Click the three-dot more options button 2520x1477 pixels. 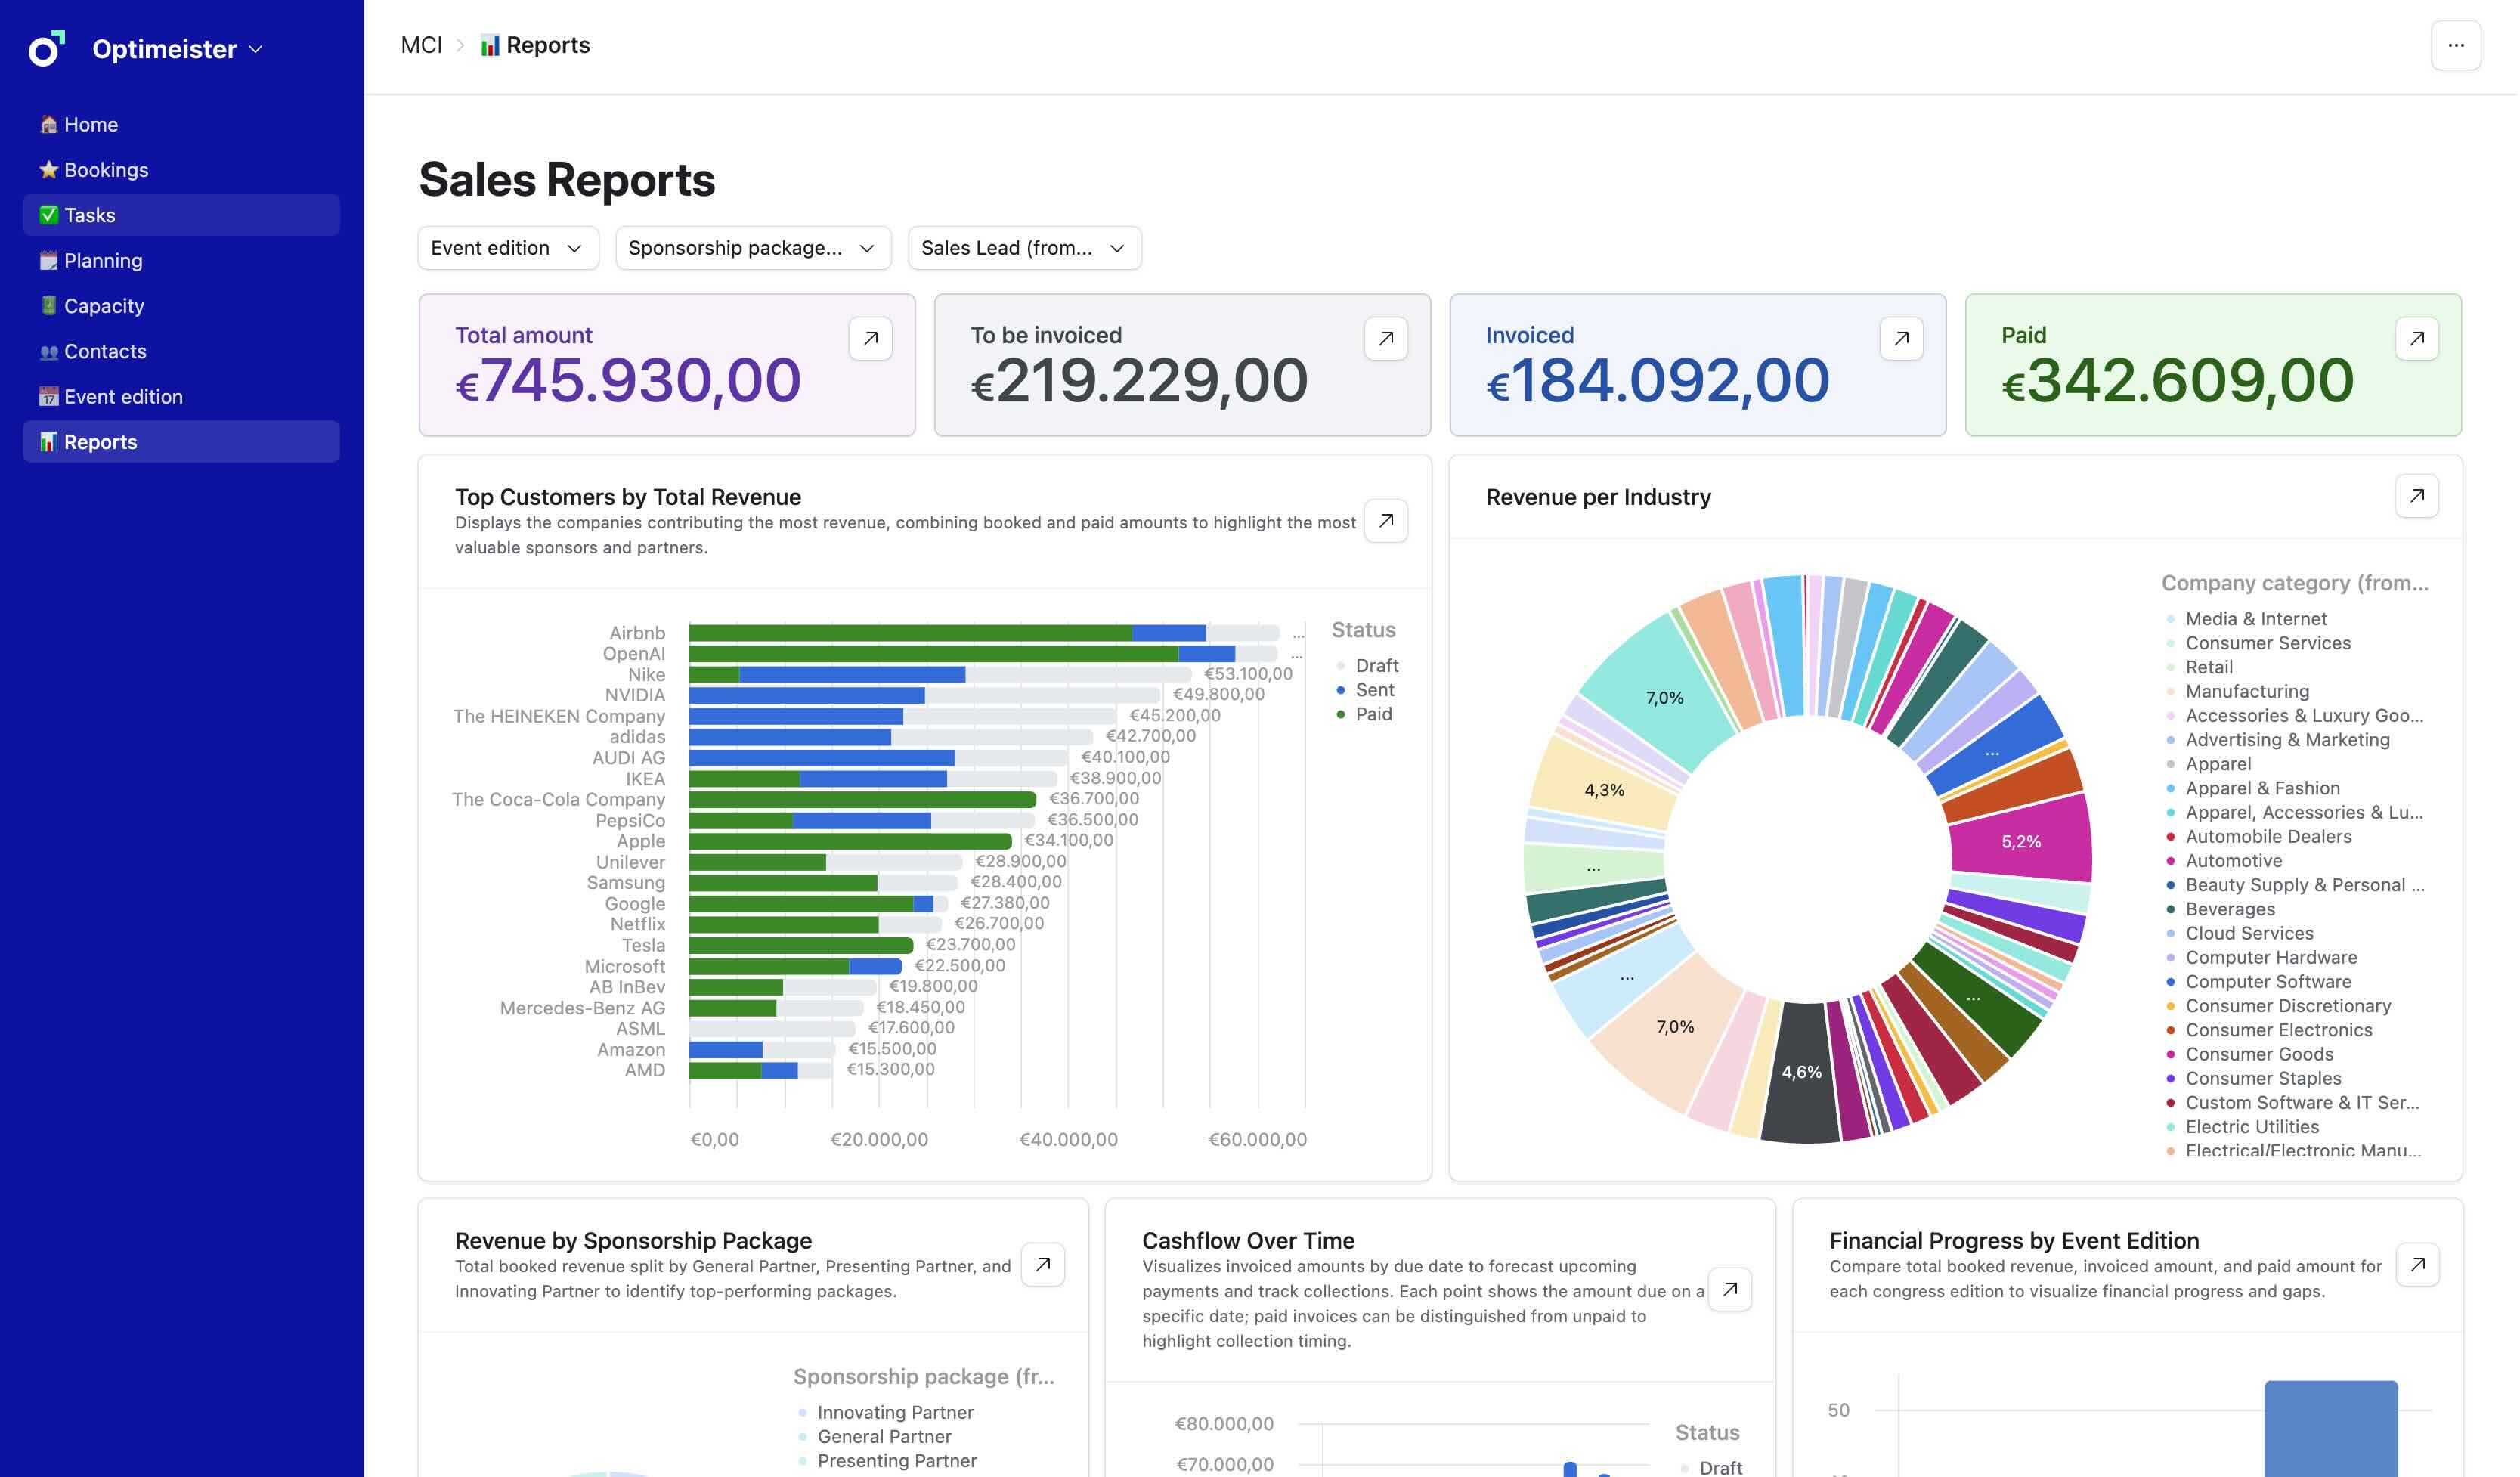click(x=2455, y=45)
